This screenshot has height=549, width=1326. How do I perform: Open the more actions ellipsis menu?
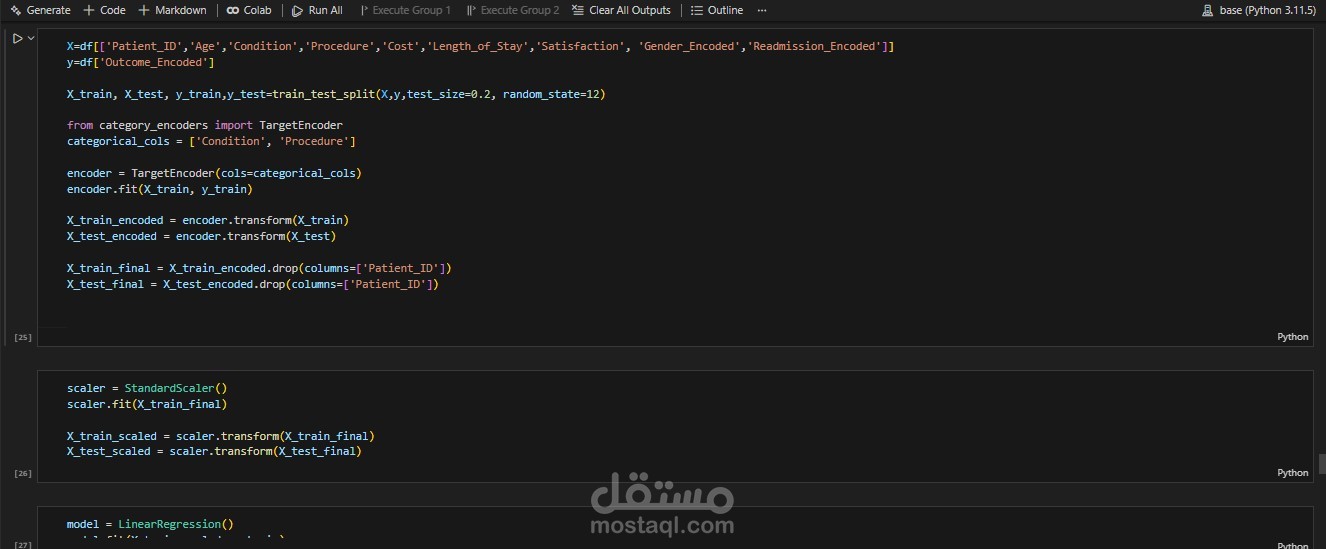pyautogui.click(x=762, y=10)
